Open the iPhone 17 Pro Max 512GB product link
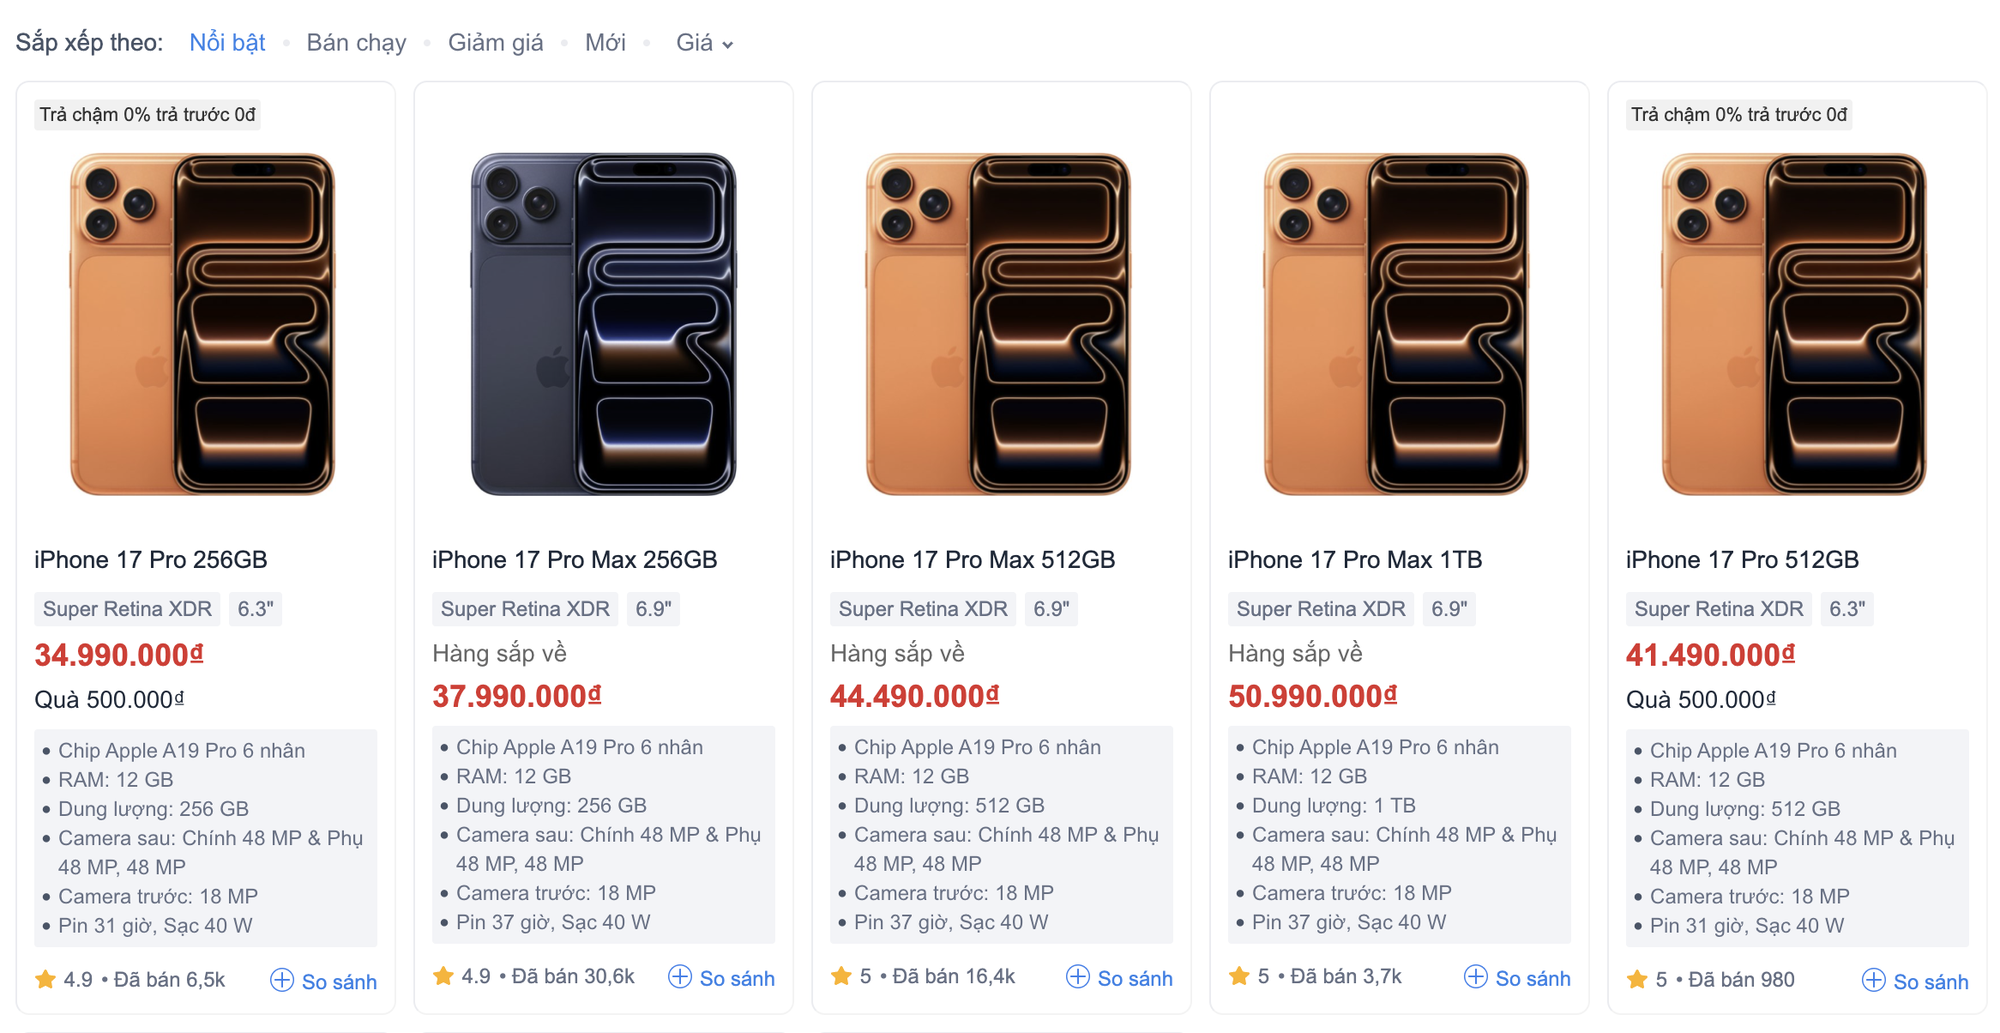2000x1033 pixels. click(973, 559)
